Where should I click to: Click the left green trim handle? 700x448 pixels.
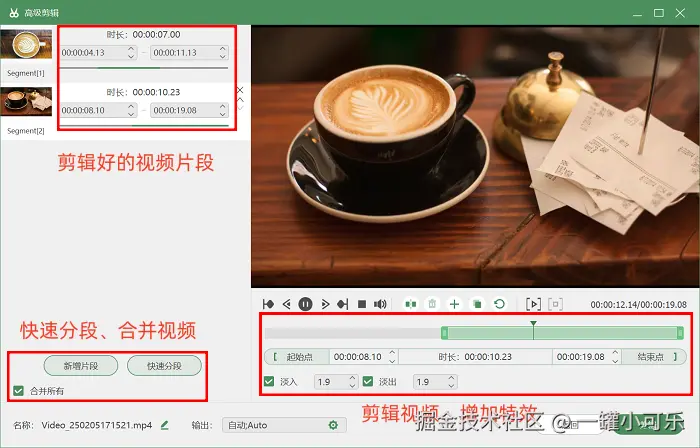click(444, 333)
